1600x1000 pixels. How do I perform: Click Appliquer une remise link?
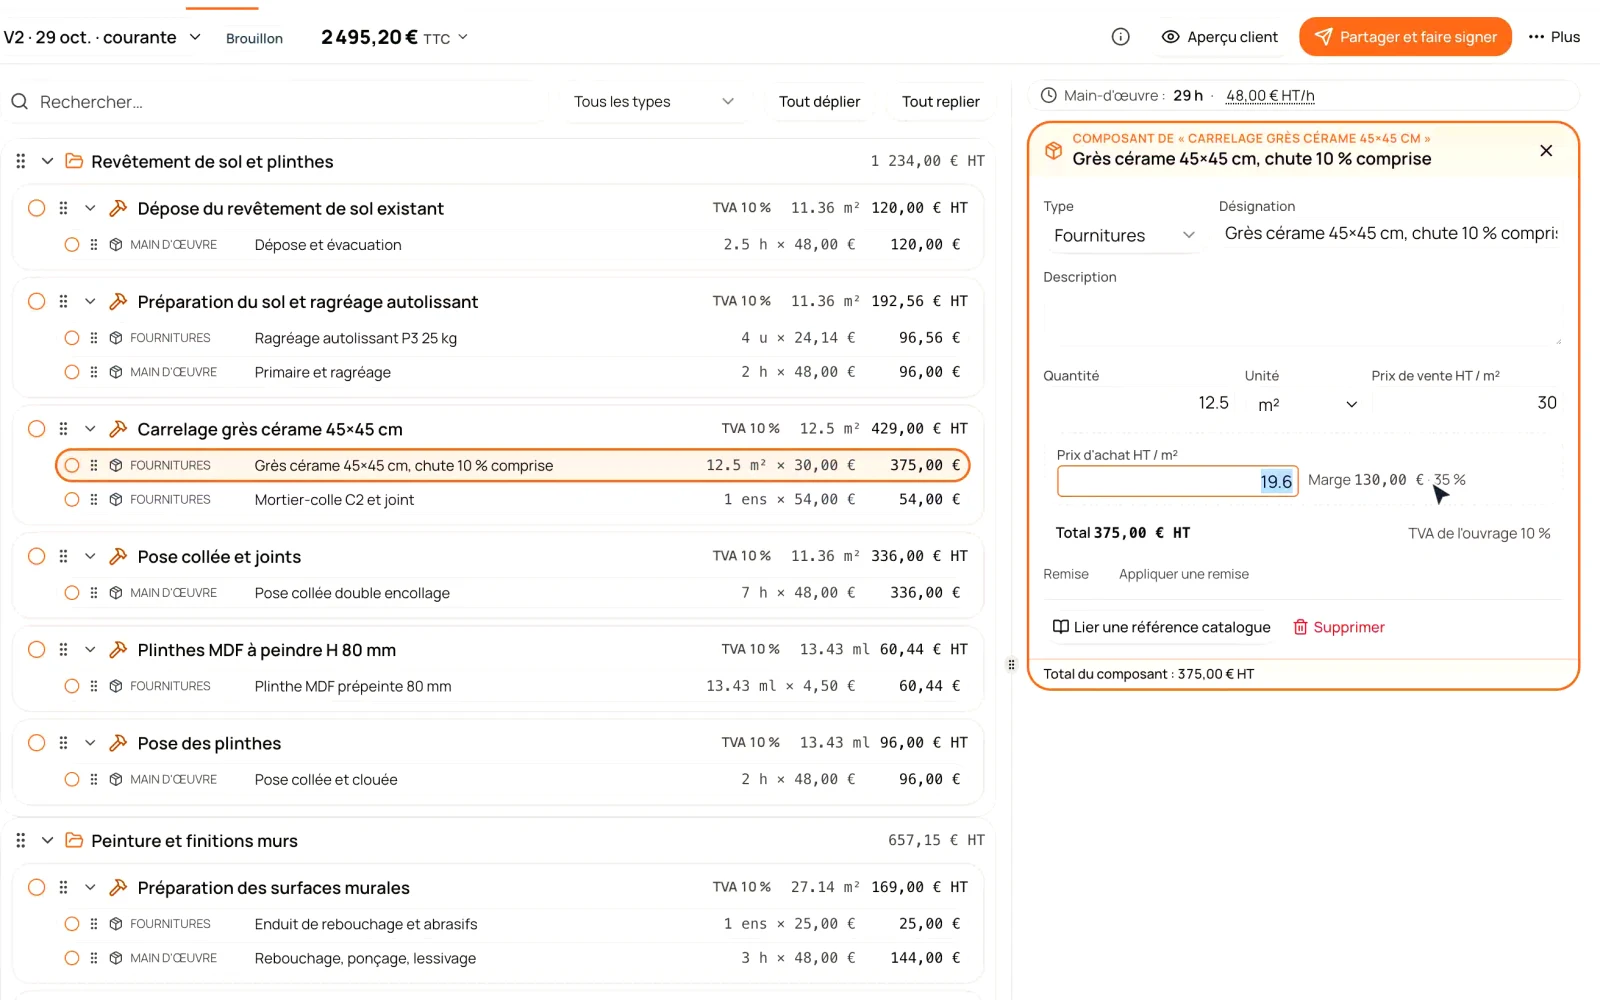coord(1184,574)
